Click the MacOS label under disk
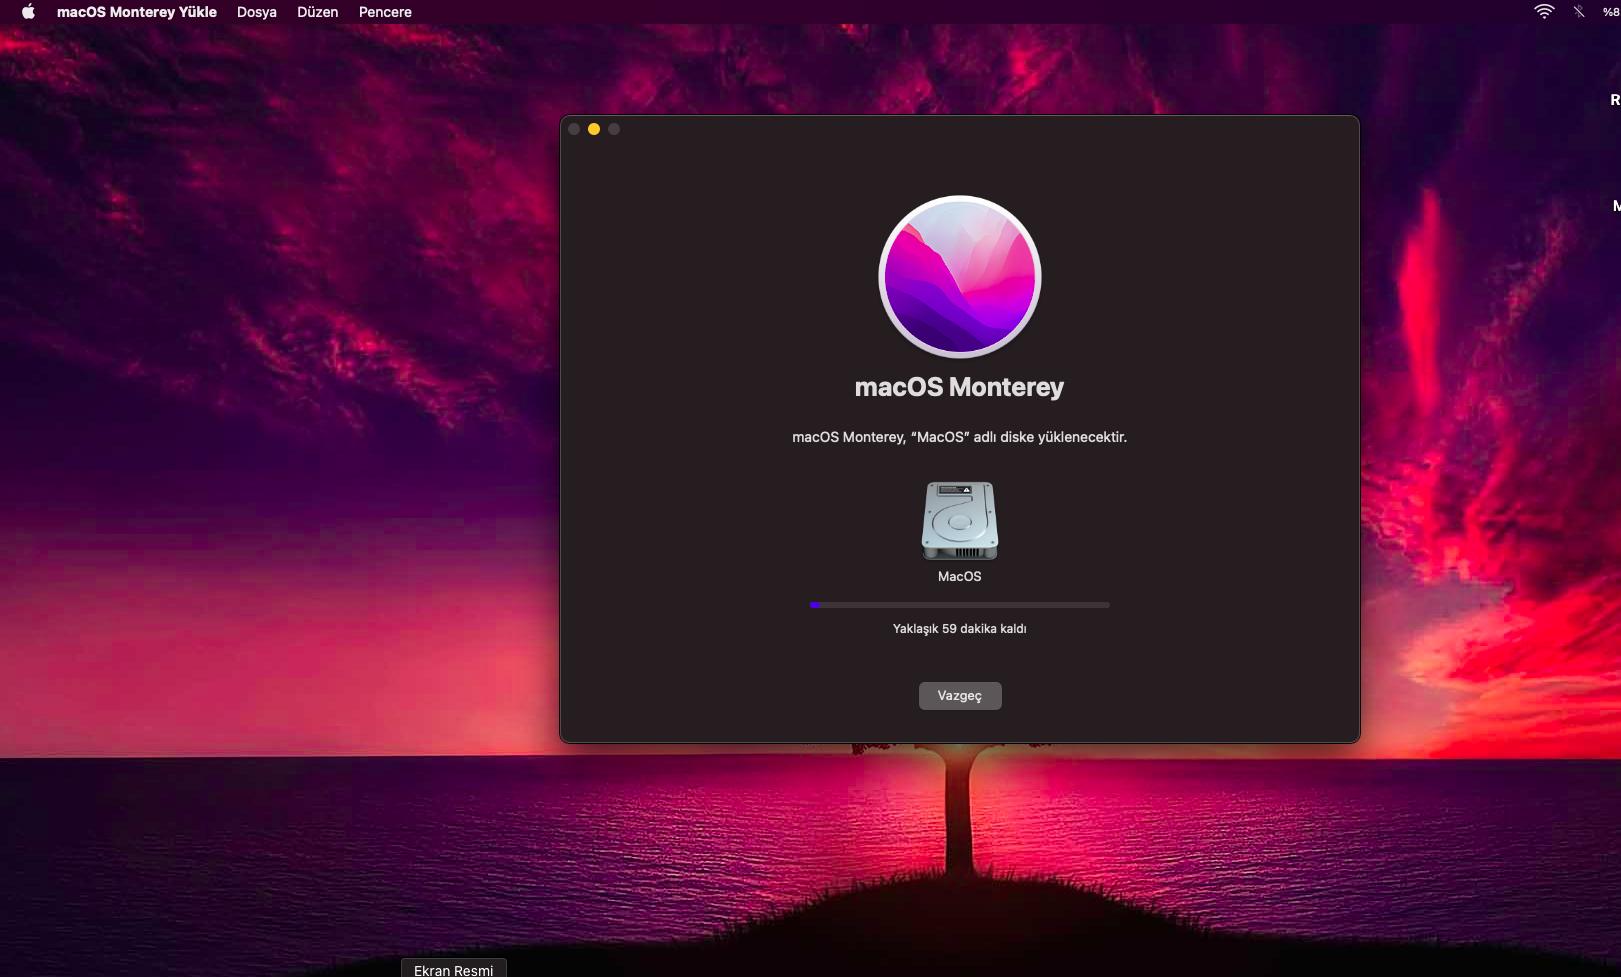Image resolution: width=1621 pixels, height=977 pixels. pos(959,577)
